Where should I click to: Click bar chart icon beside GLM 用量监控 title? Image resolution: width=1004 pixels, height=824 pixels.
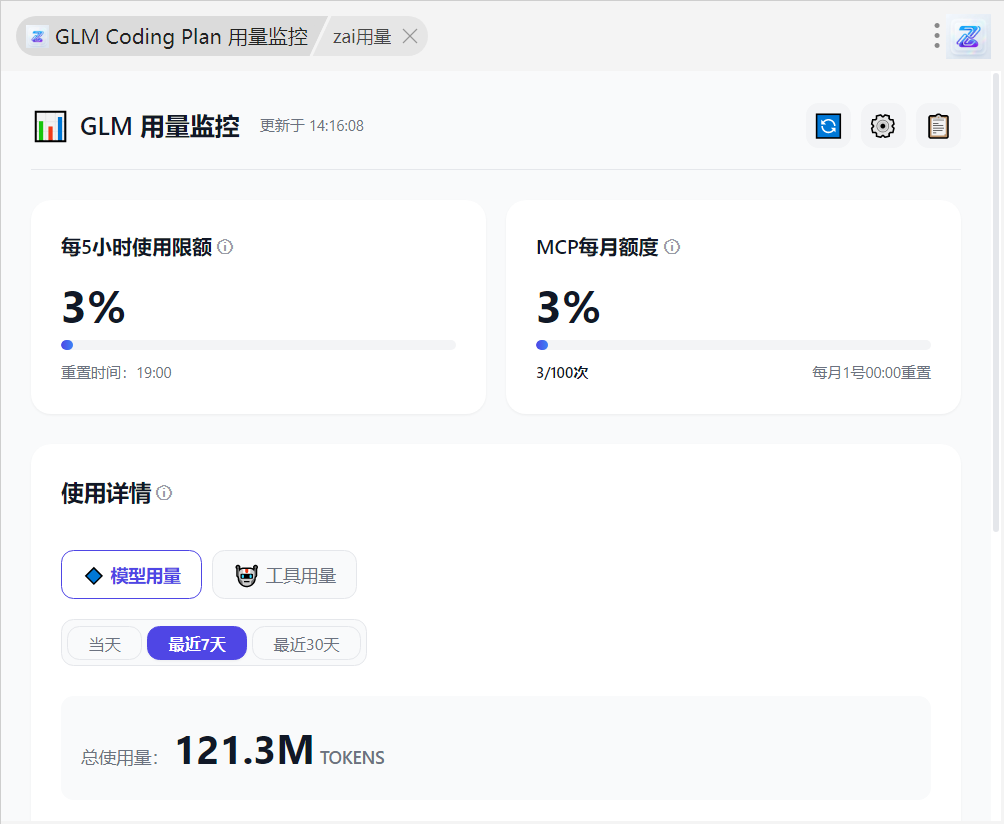(x=50, y=127)
